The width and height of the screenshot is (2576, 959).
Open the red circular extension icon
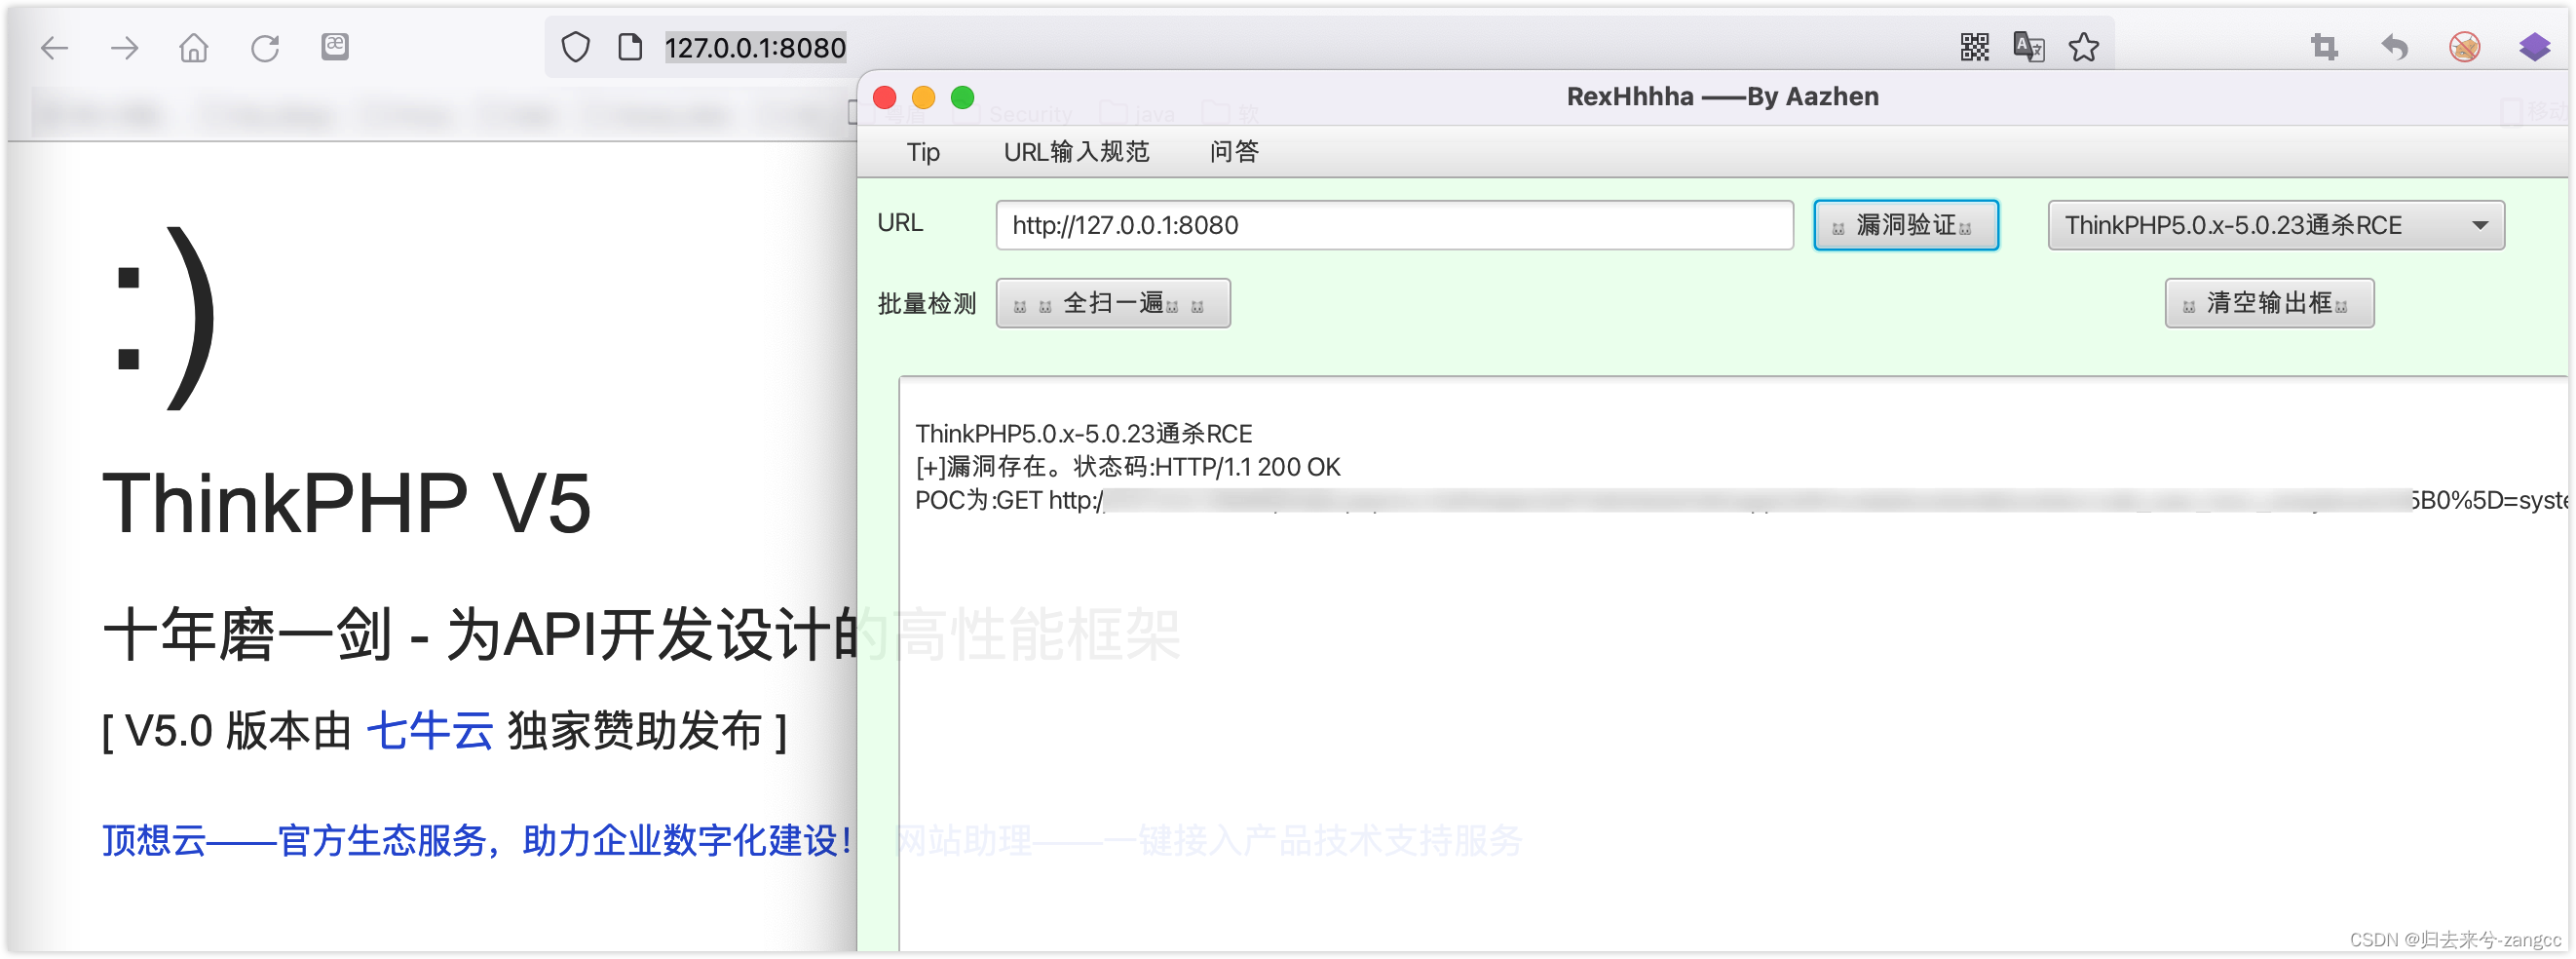point(2465,47)
